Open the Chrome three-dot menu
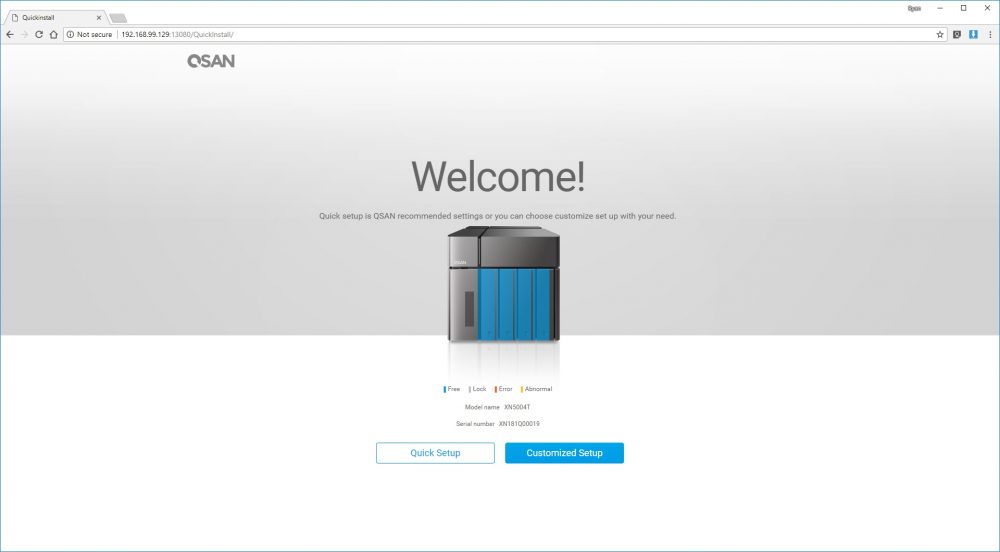Image resolution: width=1000 pixels, height=552 pixels. [990, 34]
